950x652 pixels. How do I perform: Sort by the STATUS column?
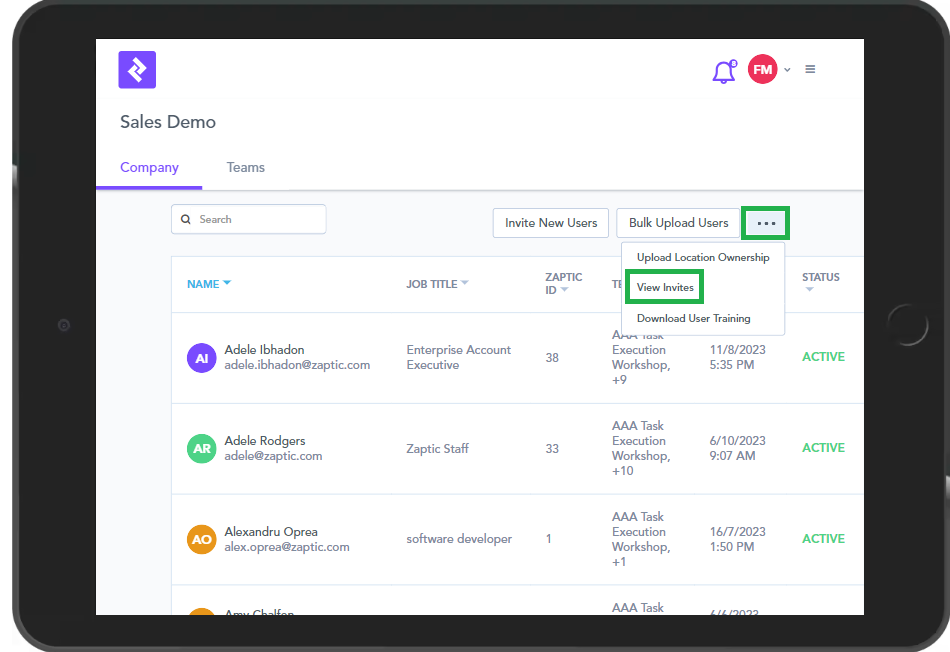click(x=820, y=278)
